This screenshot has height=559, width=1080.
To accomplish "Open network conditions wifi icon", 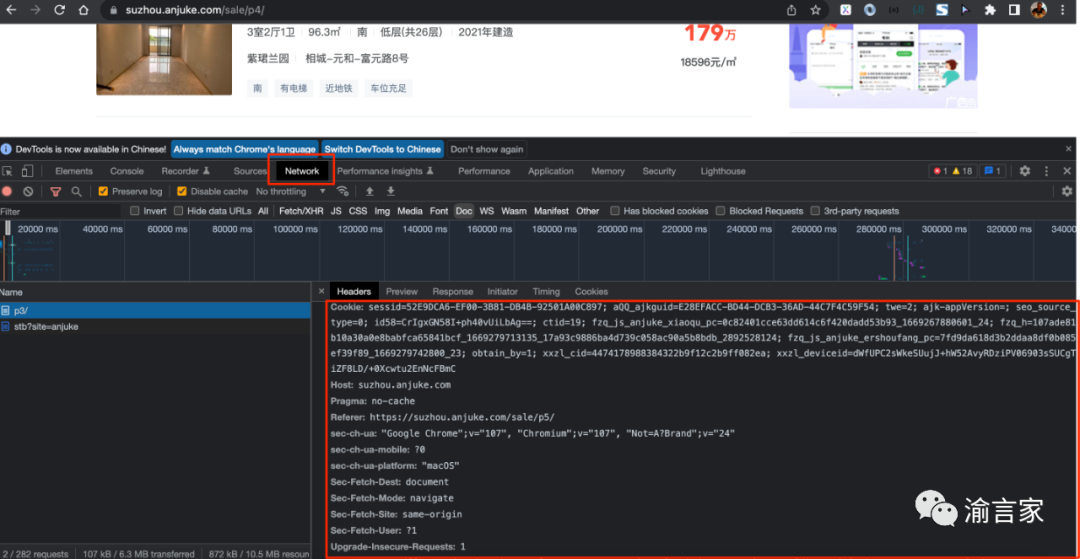I will click(342, 191).
